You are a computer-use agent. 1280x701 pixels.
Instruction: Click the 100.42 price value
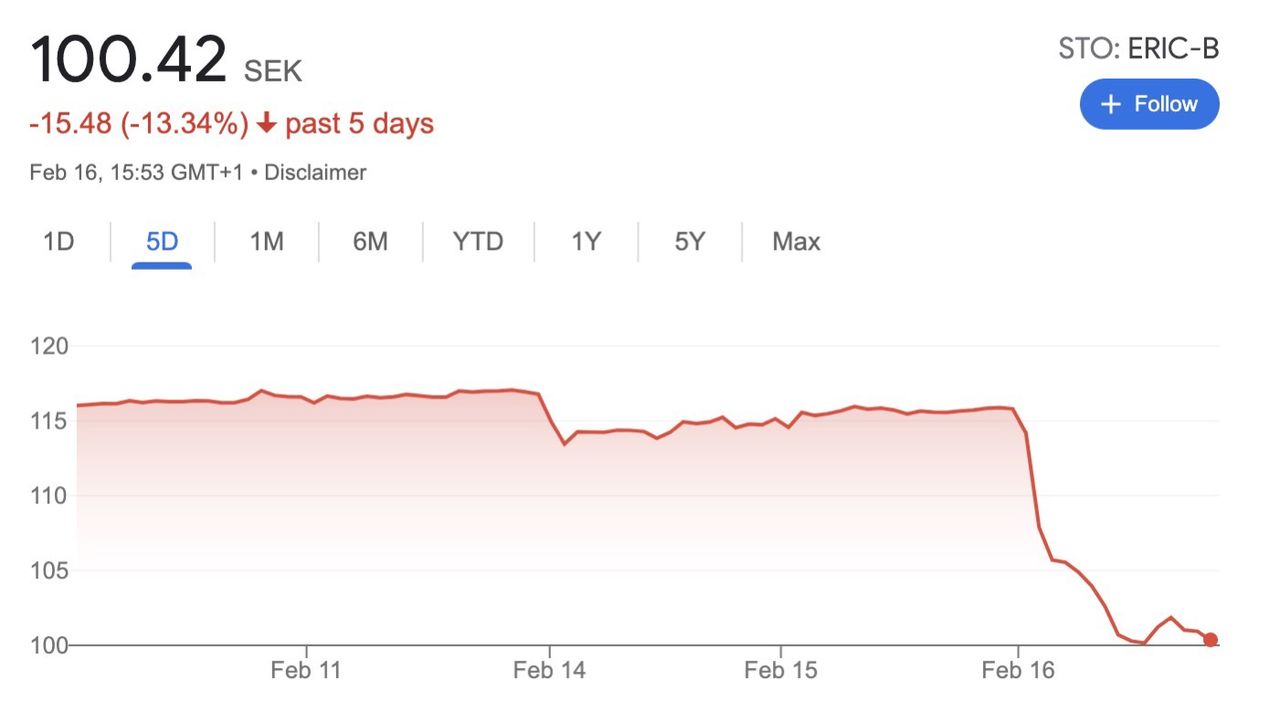click(x=129, y=60)
